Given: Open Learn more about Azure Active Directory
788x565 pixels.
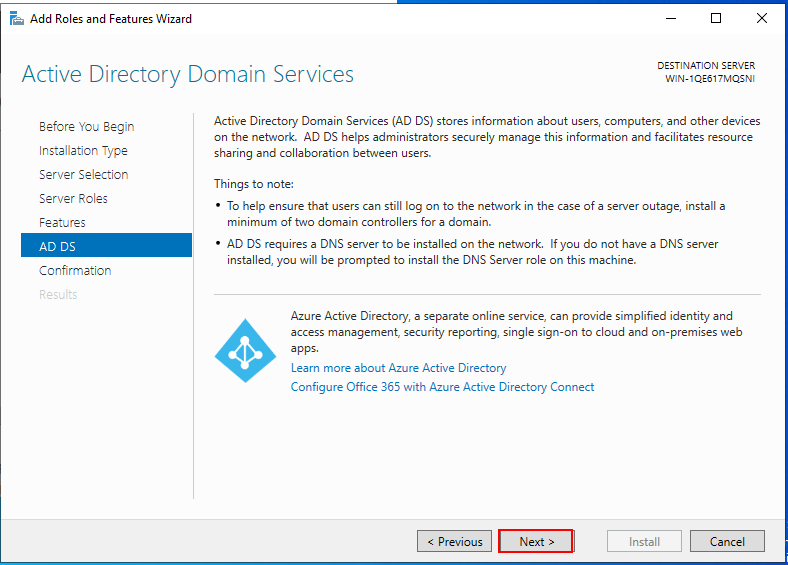Looking at the screenshot, I should coord(399,368).
